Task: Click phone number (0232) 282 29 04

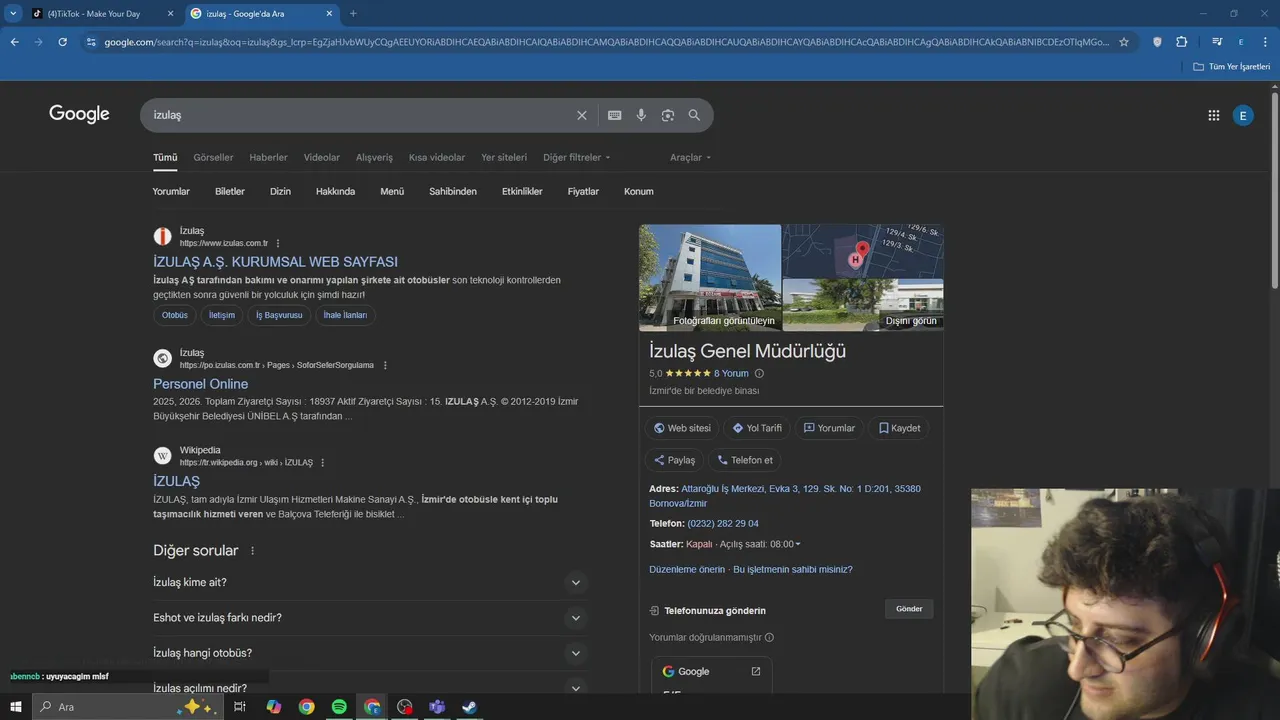Action: point(723,524)
